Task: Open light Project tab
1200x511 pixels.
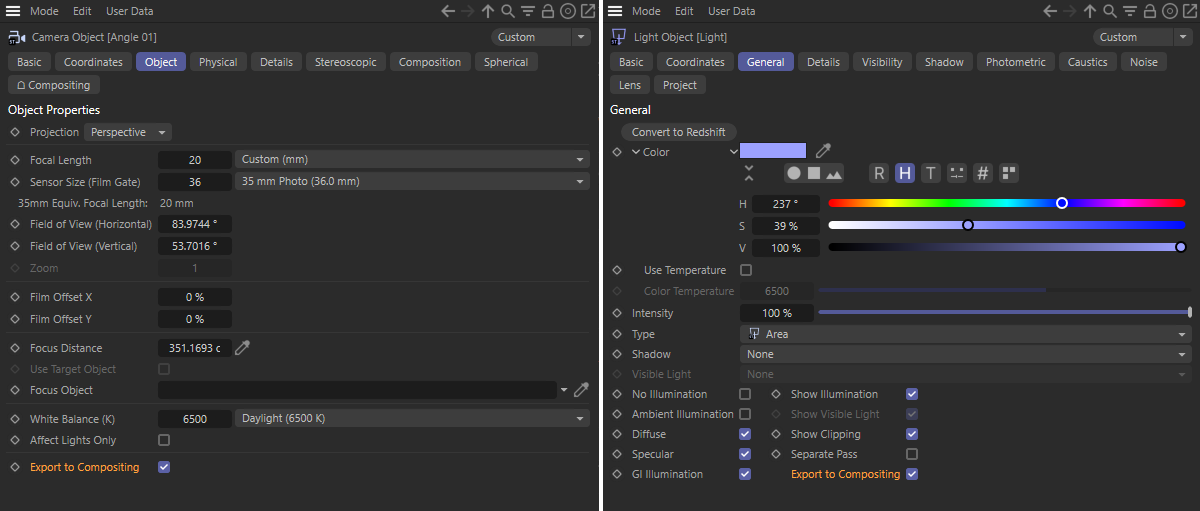Action: click(680, 85)
